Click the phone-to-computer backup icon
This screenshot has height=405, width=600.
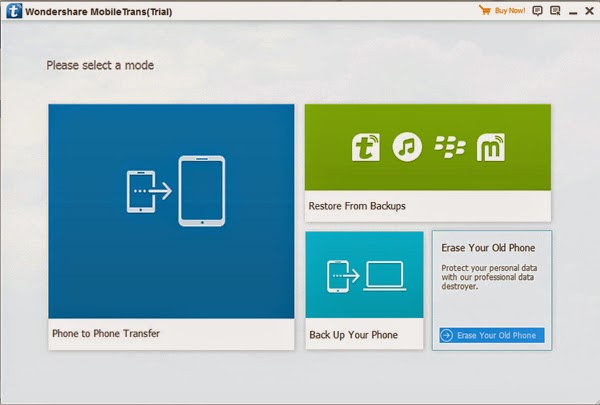[x=366, y=276]
